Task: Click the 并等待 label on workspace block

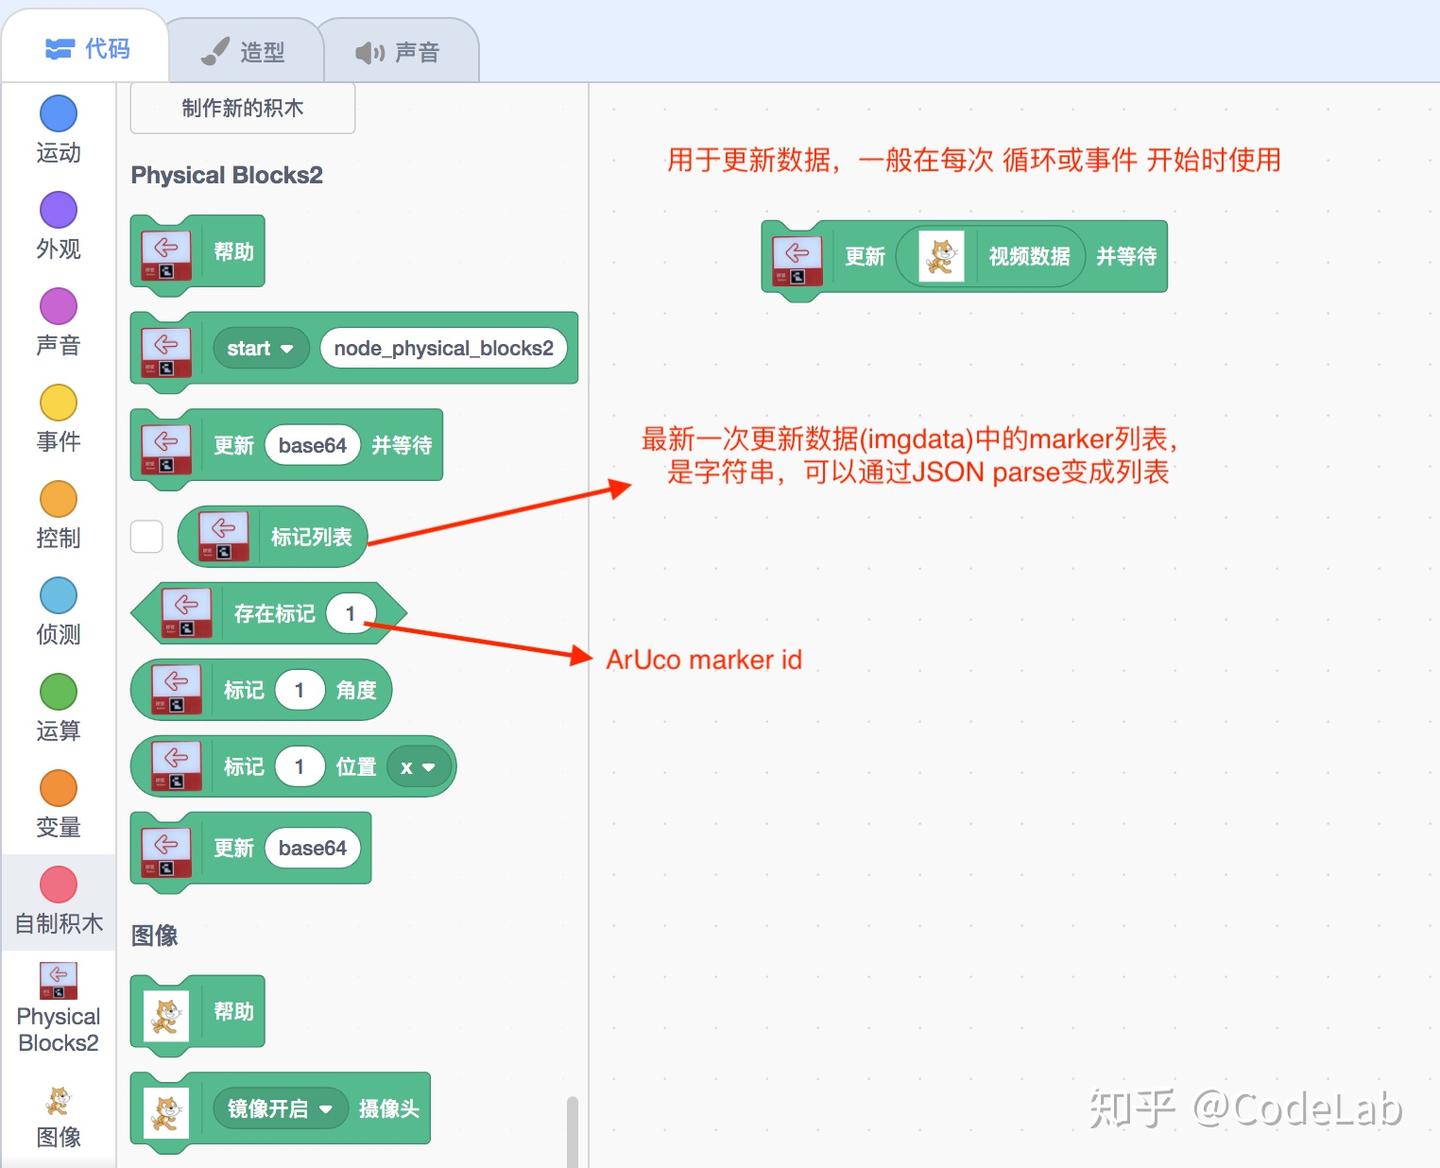Action: pyautogui.click(x=1126, y=257)
